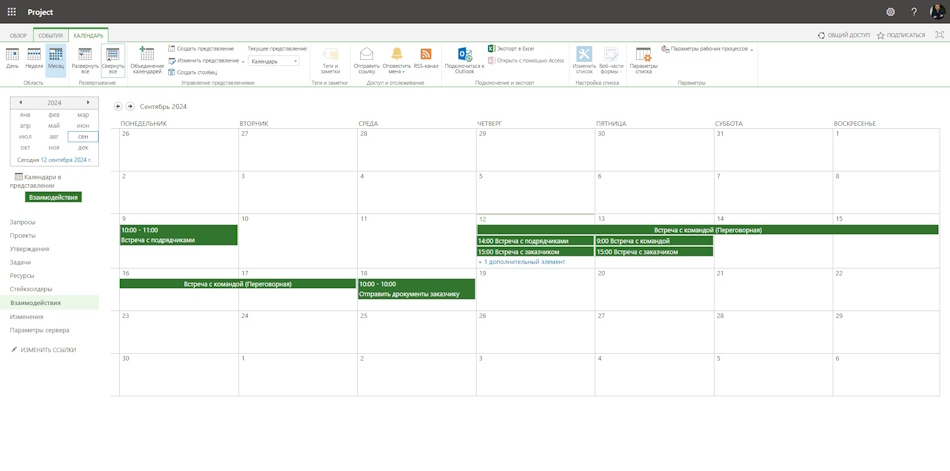Click Создать представление
This screenshot has height=471, width=950.
(x=201, y=48)
